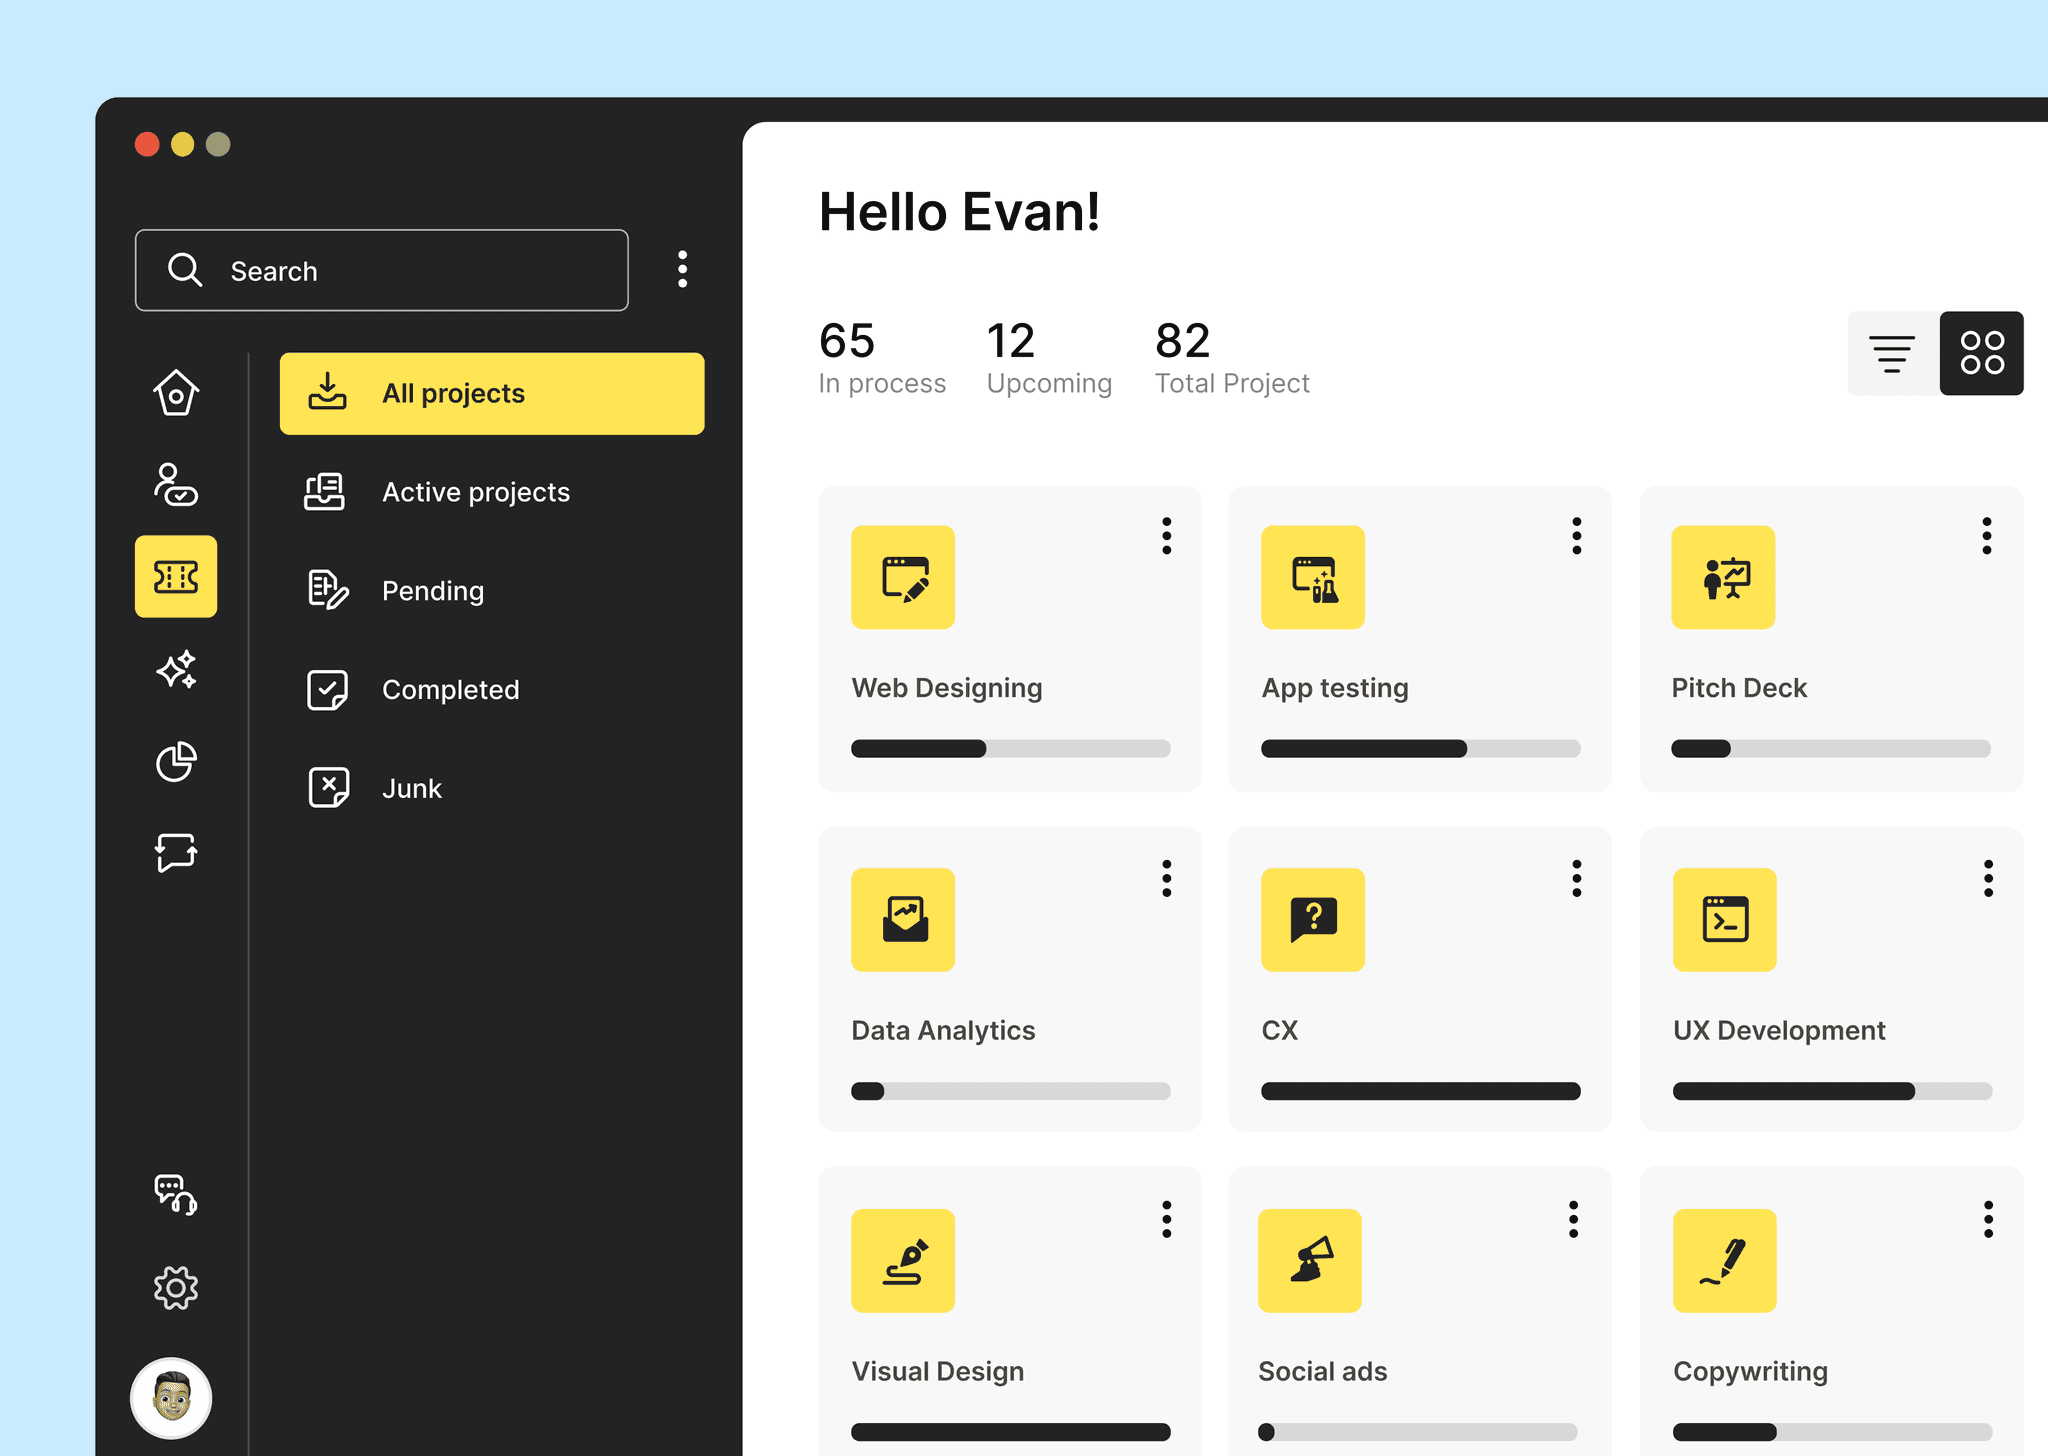Click inside the Search field
This screenshot has width=2048, height=1456.
(380, 270)
